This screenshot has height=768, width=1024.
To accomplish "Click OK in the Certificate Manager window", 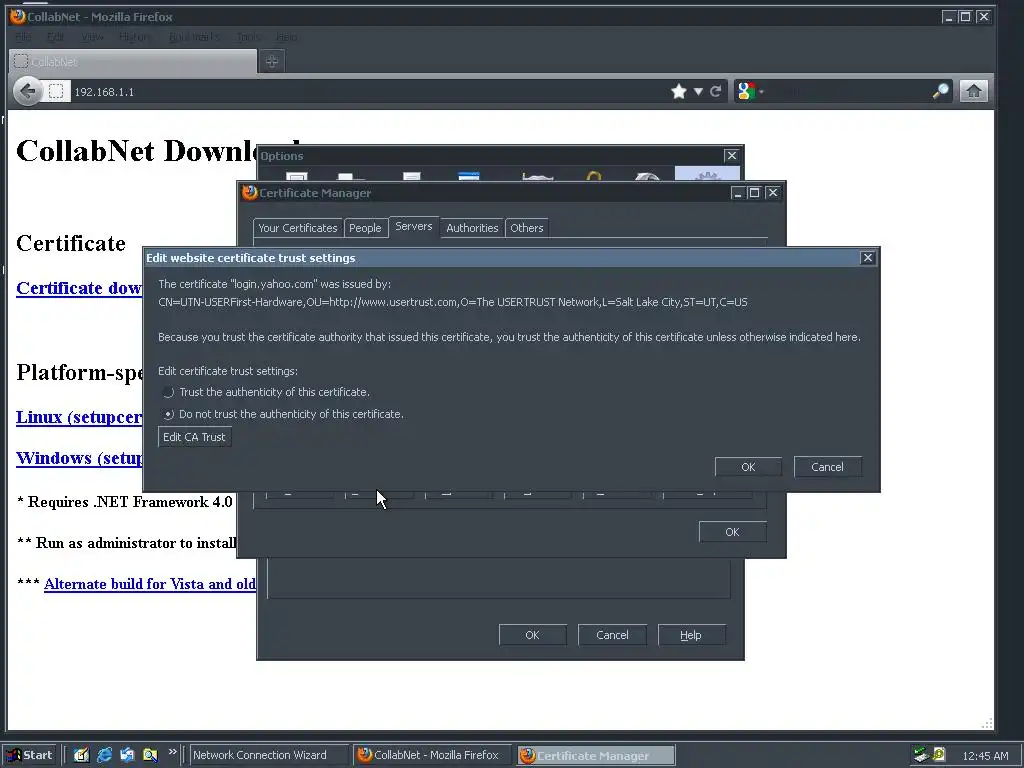I will [x=732, y=532].
